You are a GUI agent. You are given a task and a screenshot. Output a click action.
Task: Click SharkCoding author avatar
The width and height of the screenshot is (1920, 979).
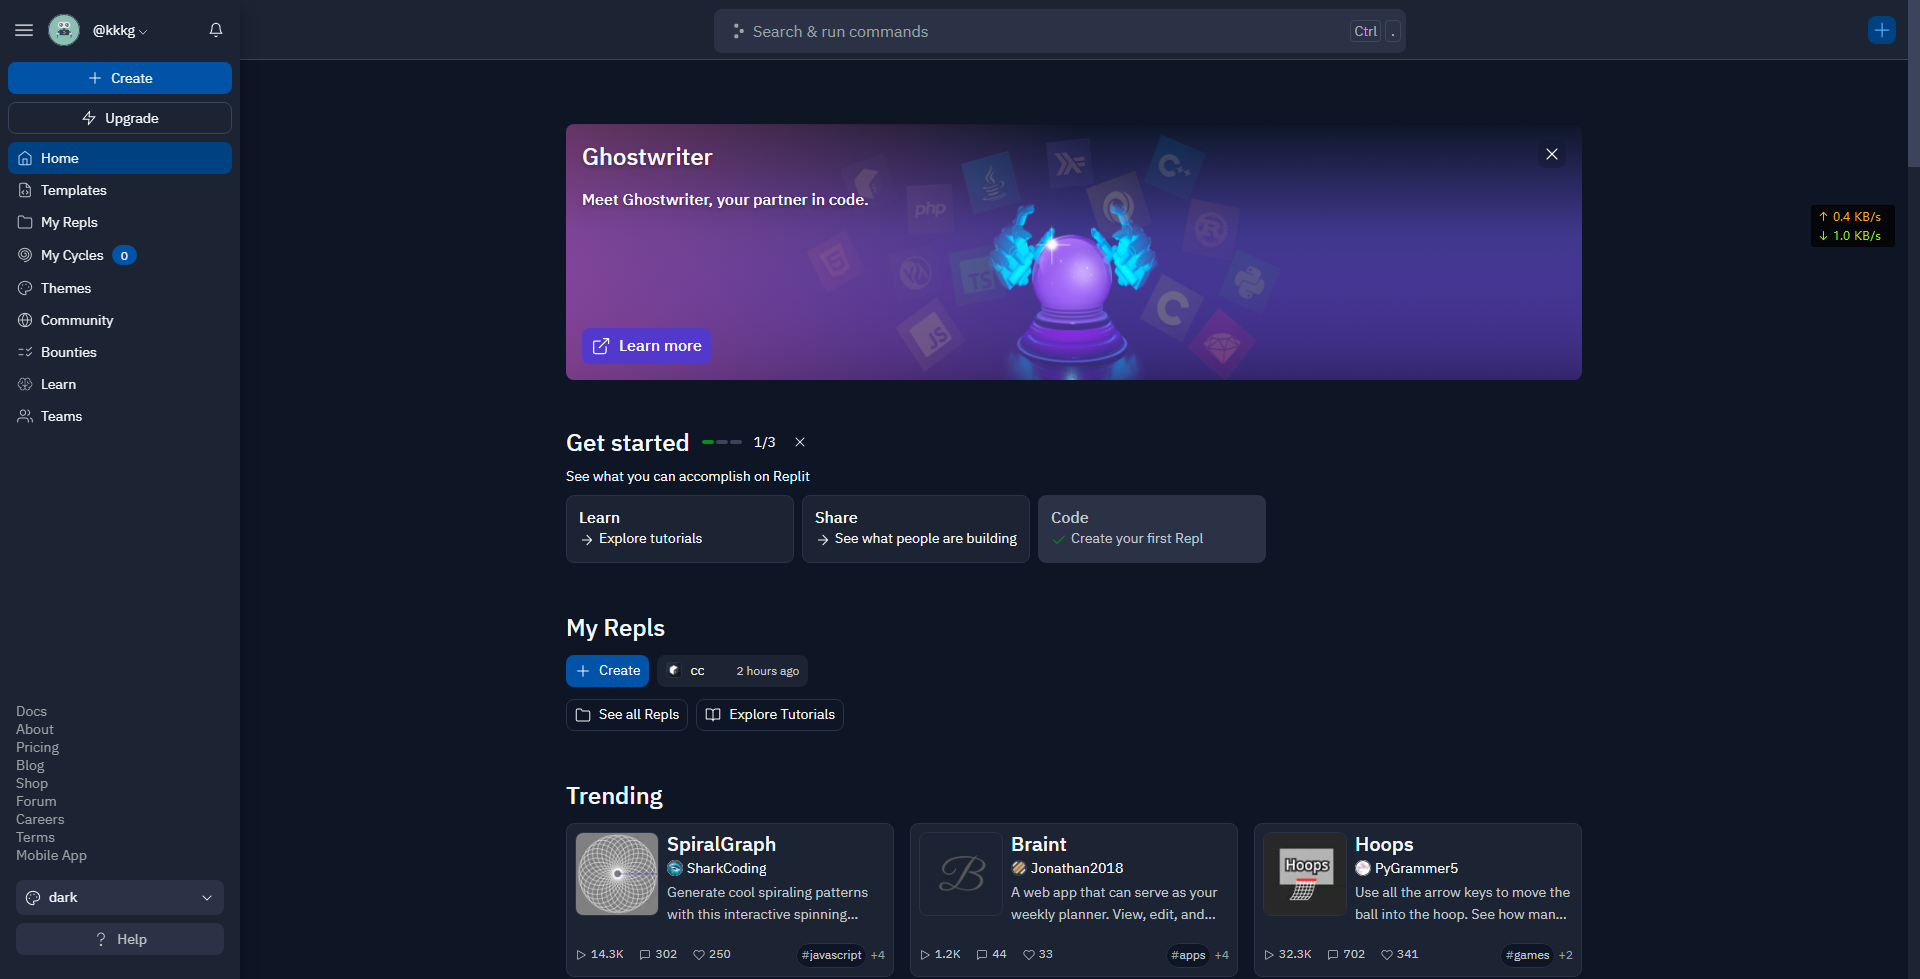(675, 868)
